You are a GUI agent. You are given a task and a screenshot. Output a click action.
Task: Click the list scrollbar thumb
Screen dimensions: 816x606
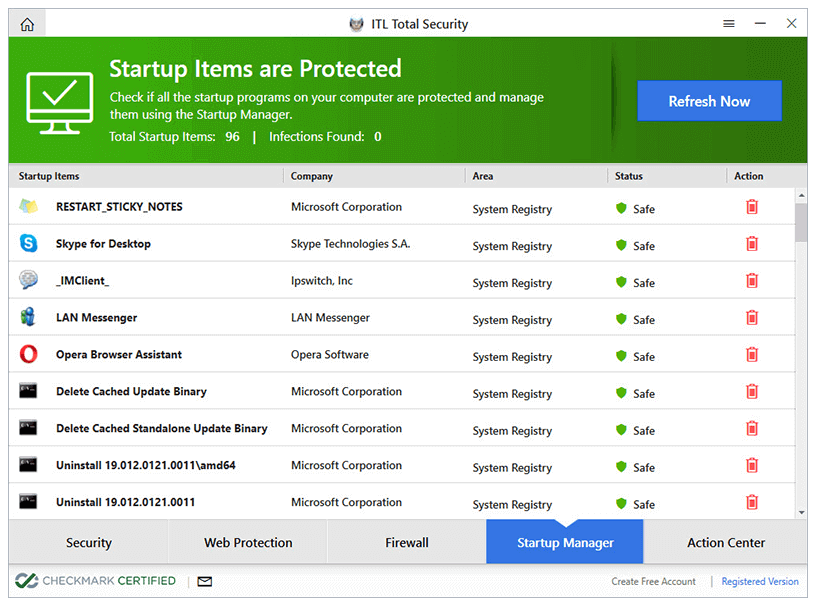pos(801,222)
